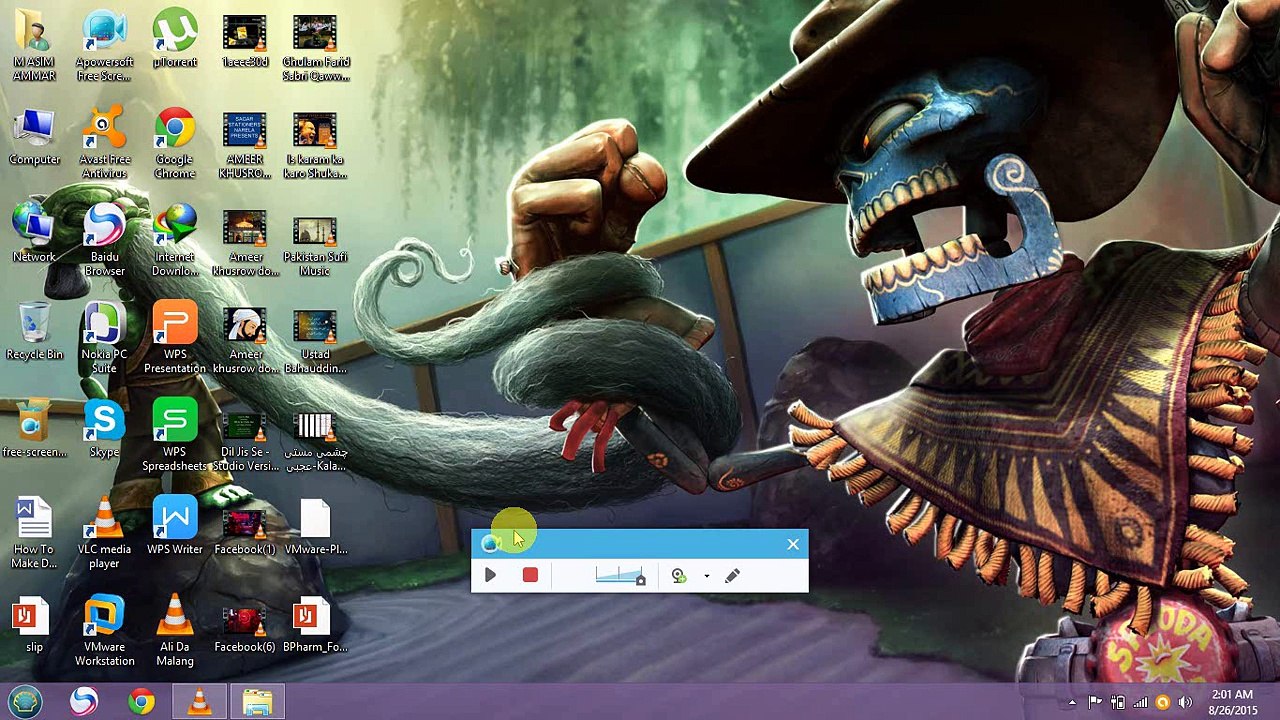Open Internet Download Manager shortcut
The image size is (1280, 720).
[175, 241]
